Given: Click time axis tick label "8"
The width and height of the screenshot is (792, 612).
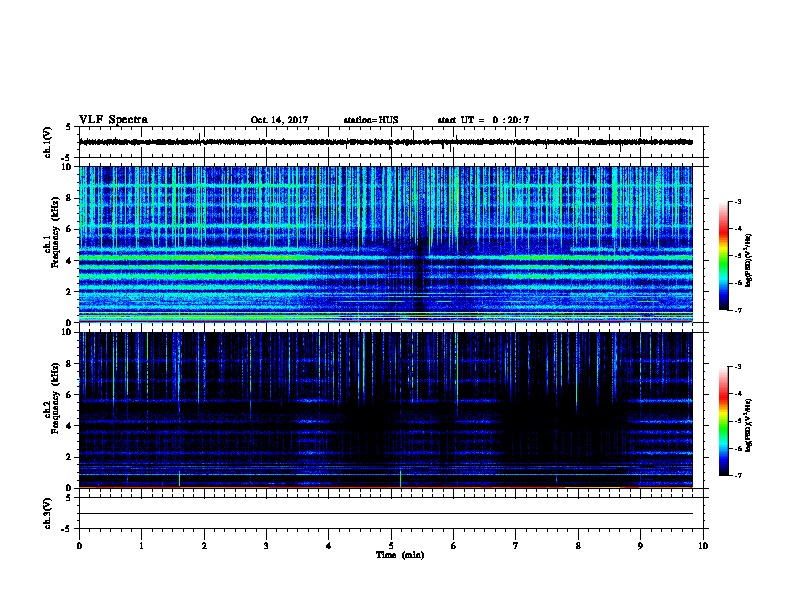Looking at the screenshot, I should click(578, 546).
